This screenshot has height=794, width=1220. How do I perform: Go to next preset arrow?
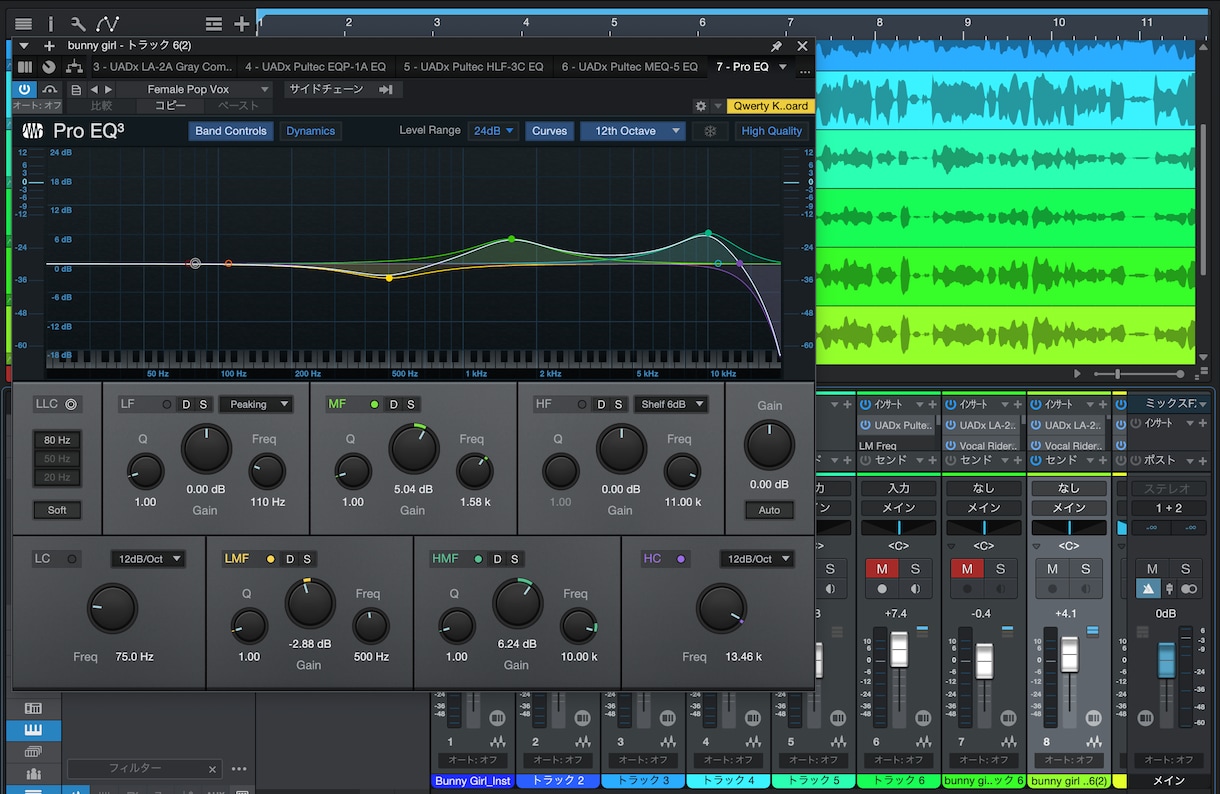108,89
